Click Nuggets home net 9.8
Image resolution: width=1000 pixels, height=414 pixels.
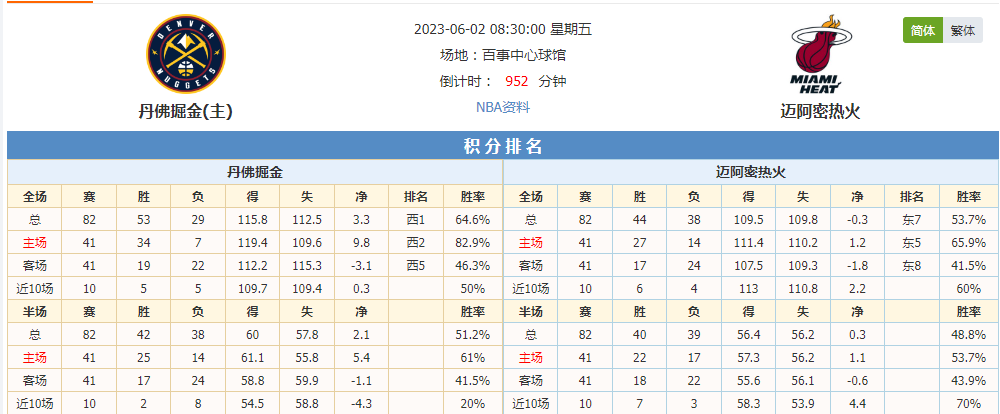pyautogui.click(x=361, y=242)
